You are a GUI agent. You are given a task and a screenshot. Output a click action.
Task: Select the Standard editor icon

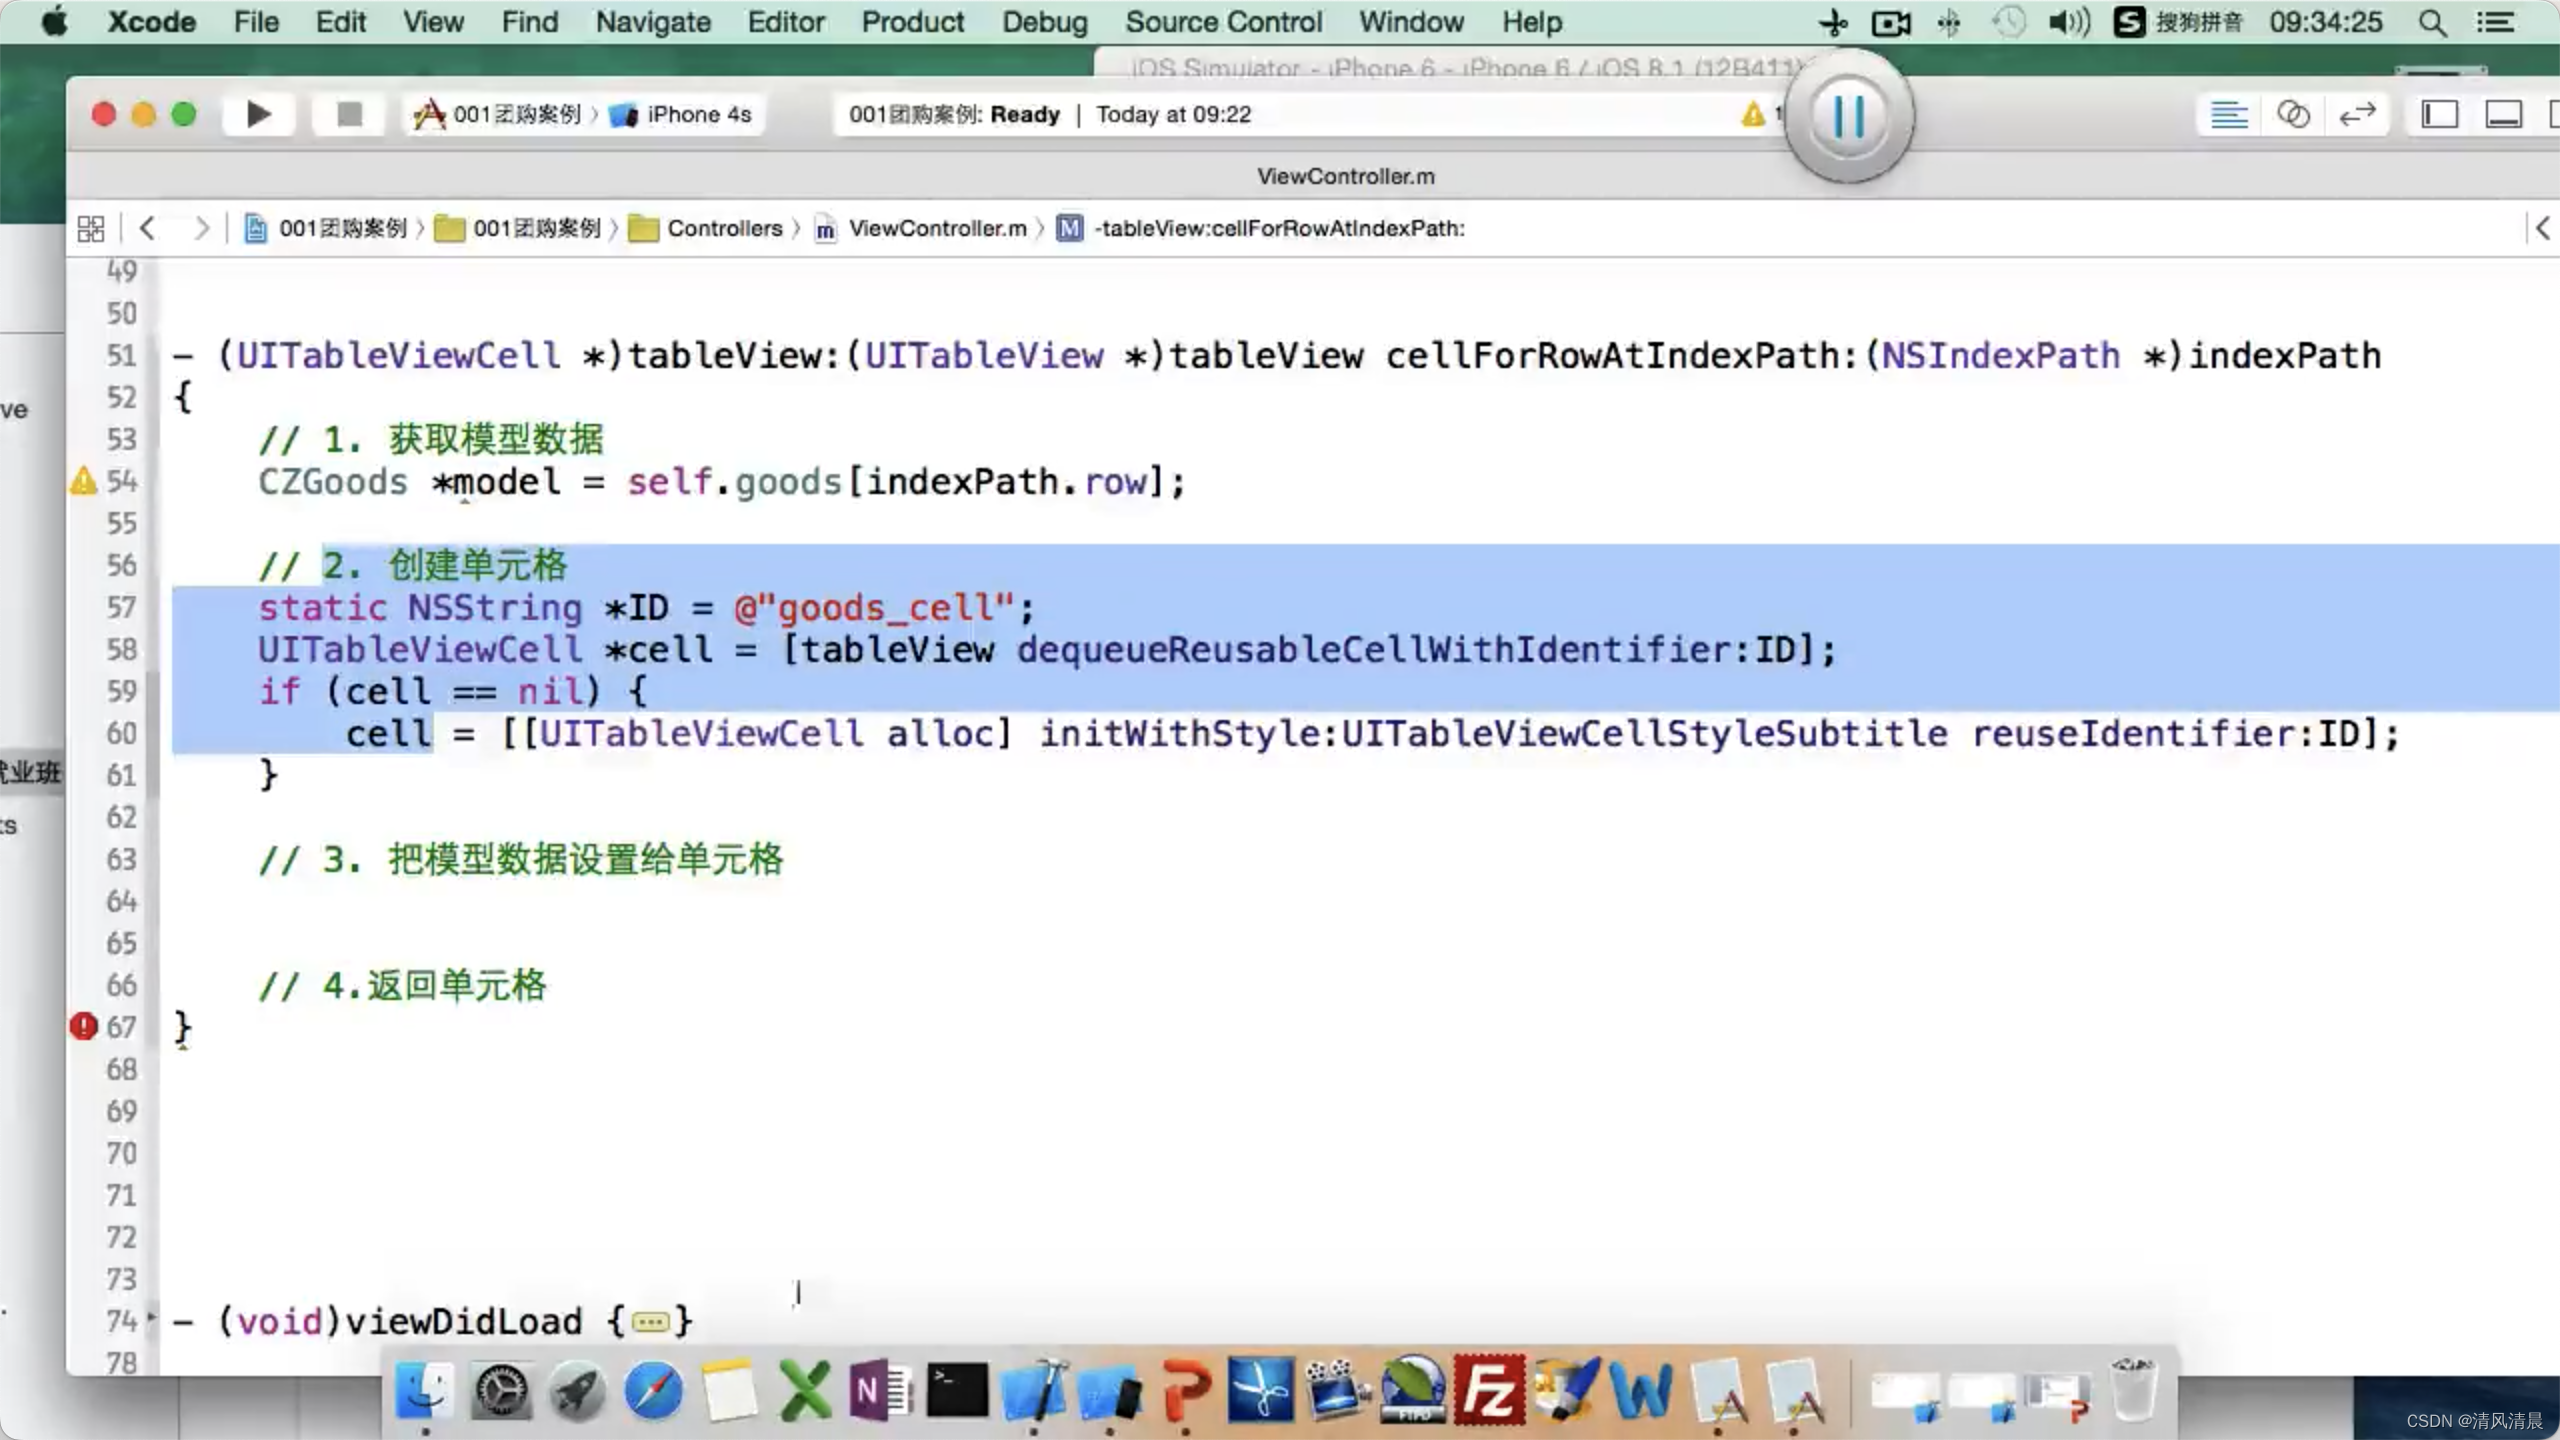pos(2228,114)
